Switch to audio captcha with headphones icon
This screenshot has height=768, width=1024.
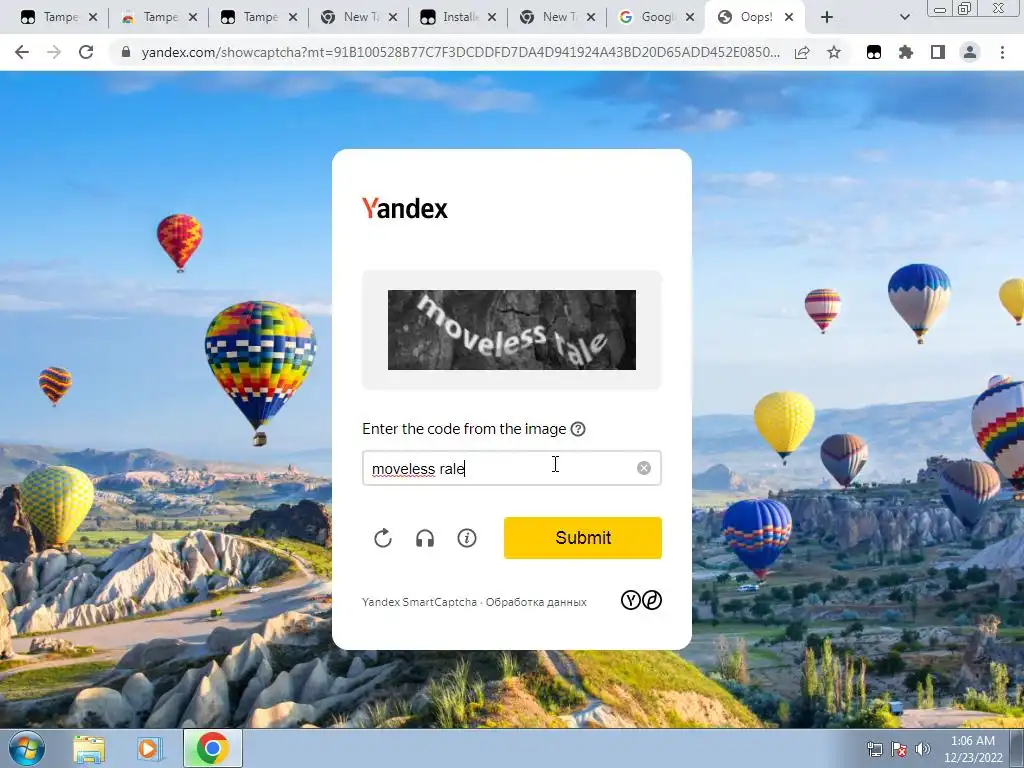[425, 538]
